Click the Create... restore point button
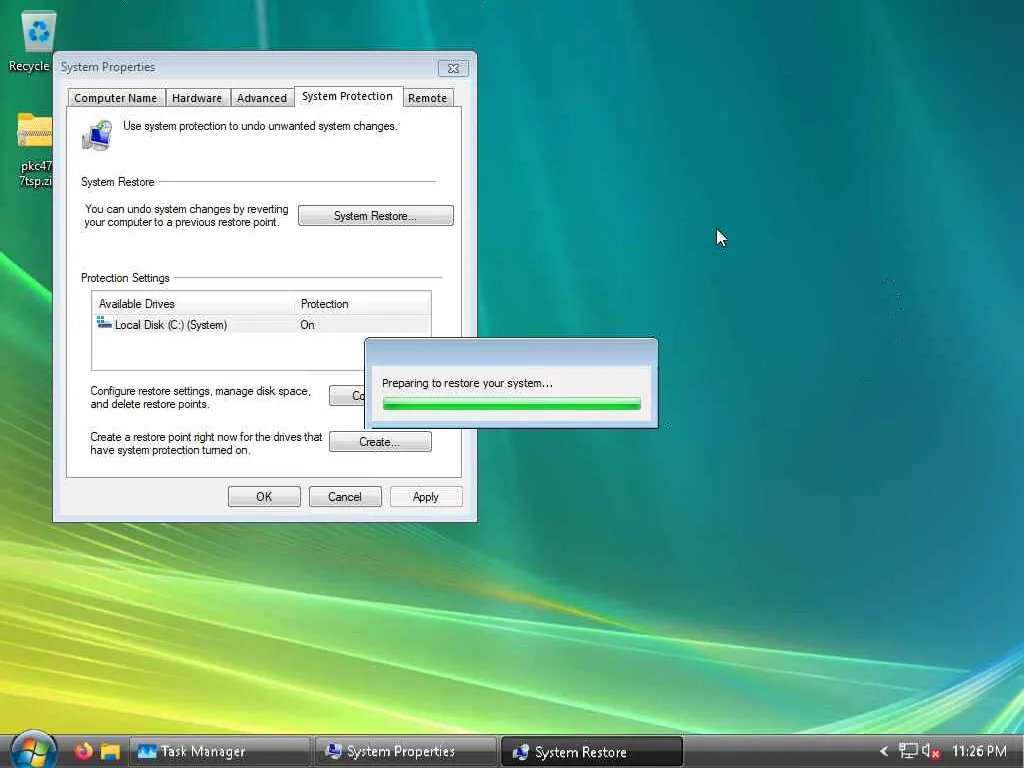The height and width of the screenshot is (768, 1024). [x=380, y=442]
